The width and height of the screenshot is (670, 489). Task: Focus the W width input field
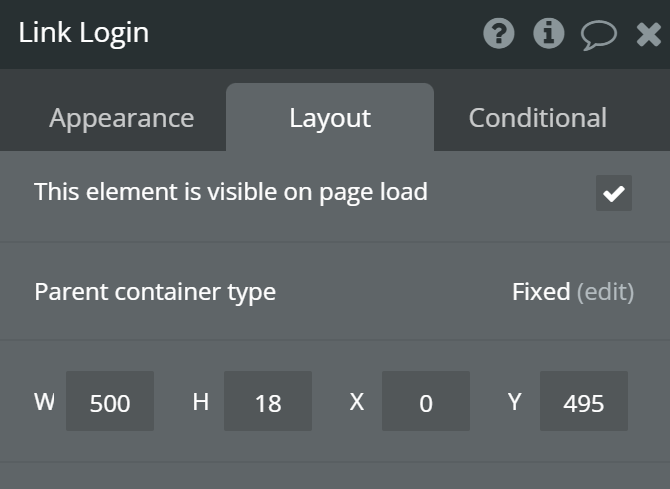110,402
